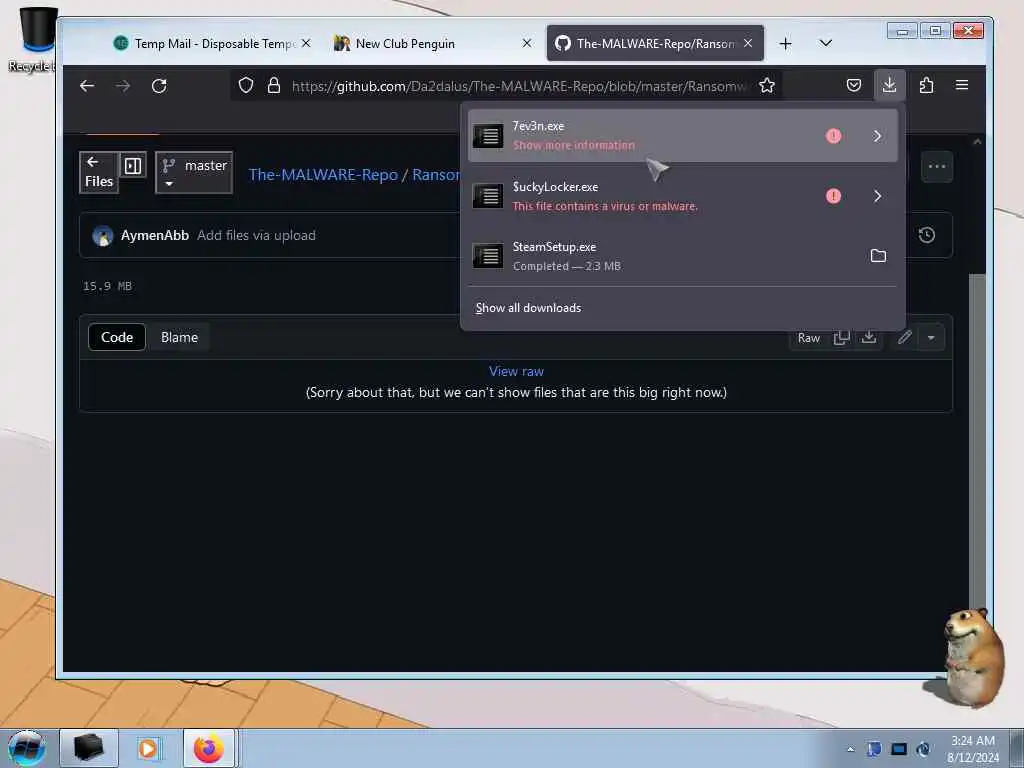Close the New Club Penguin tab
This screenshot has width=1024, height=768.
tap(527, 43)
